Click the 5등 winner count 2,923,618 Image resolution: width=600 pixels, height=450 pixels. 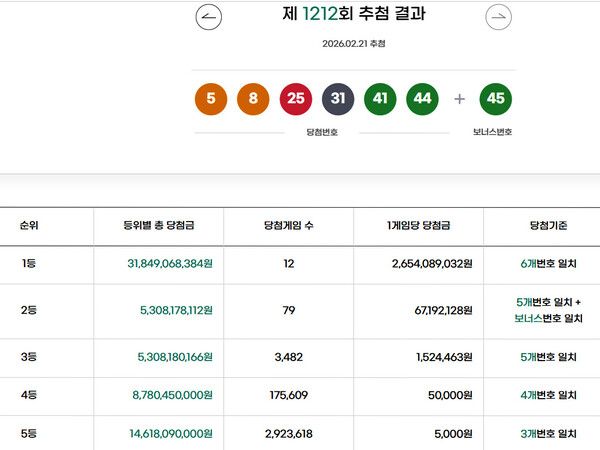click(289, 434)
